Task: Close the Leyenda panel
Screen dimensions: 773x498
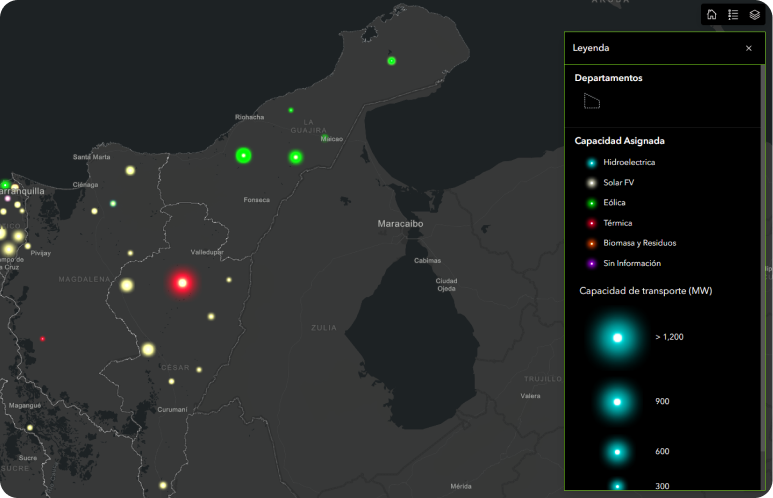Action: [x=748, y=48]
